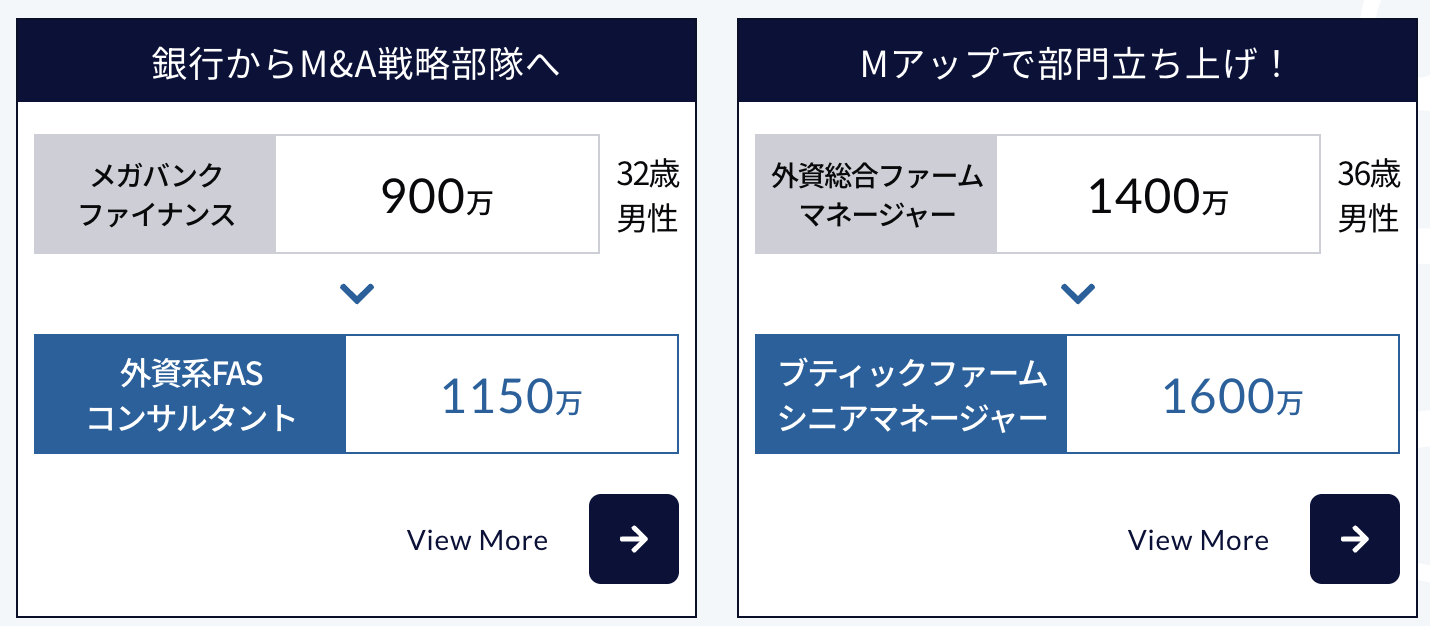Screen dimensions: 1430x626
Task: Click the 外資総合ファーム マネージャー label
Action: click(x=876, y=194)
